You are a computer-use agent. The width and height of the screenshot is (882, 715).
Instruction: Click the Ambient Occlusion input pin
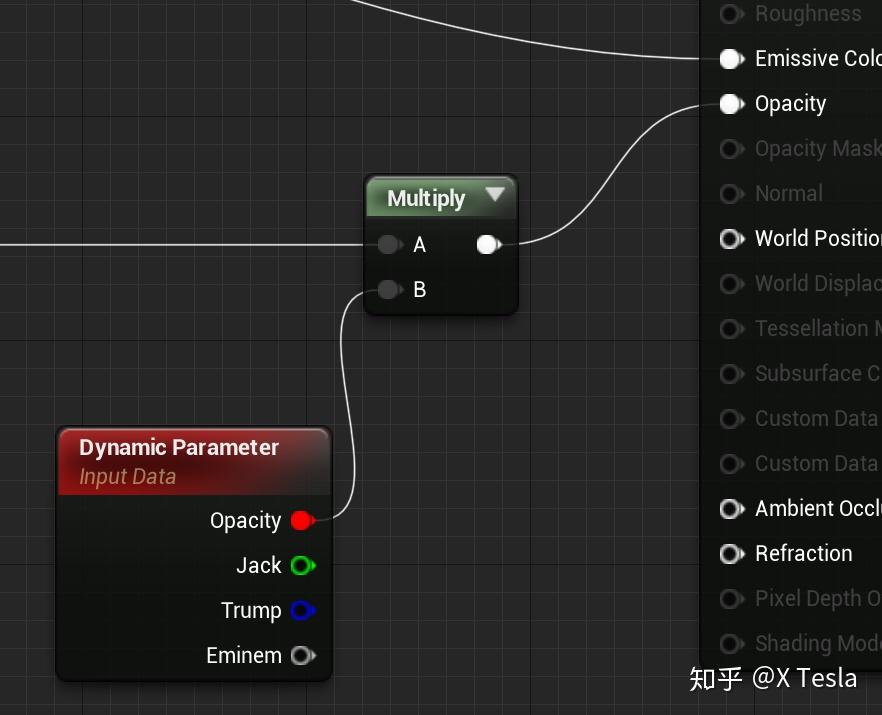pyautogui.click(x=731, y=509)
